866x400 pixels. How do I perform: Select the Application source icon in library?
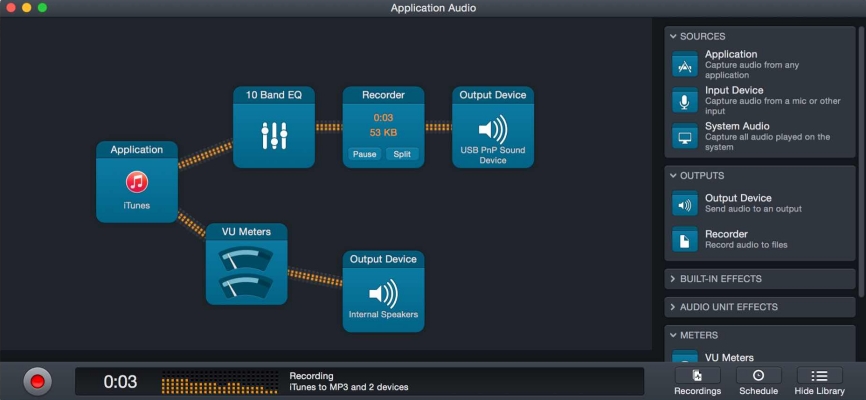(685, 64)
